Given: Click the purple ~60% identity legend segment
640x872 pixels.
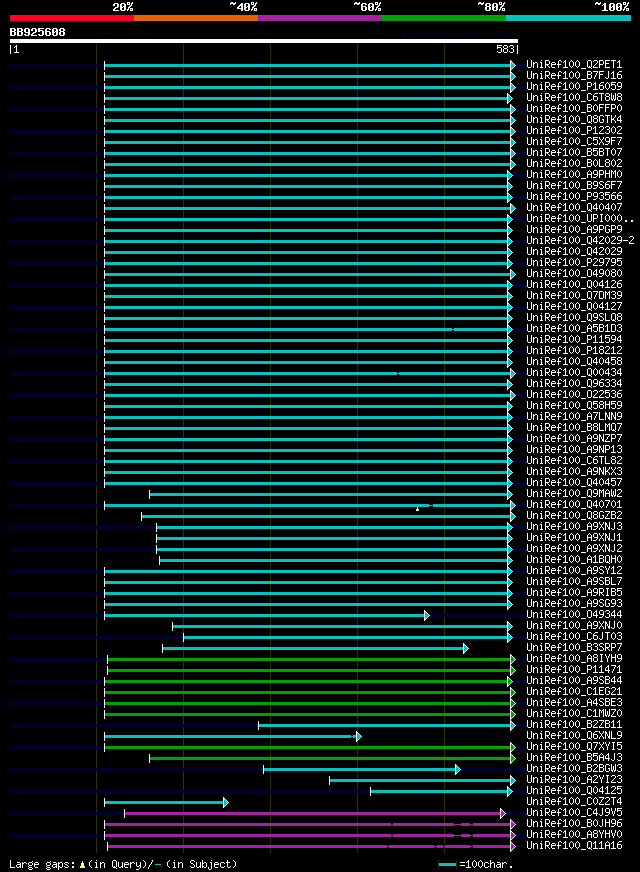Looking at the screenshot, I should point(320,18).
